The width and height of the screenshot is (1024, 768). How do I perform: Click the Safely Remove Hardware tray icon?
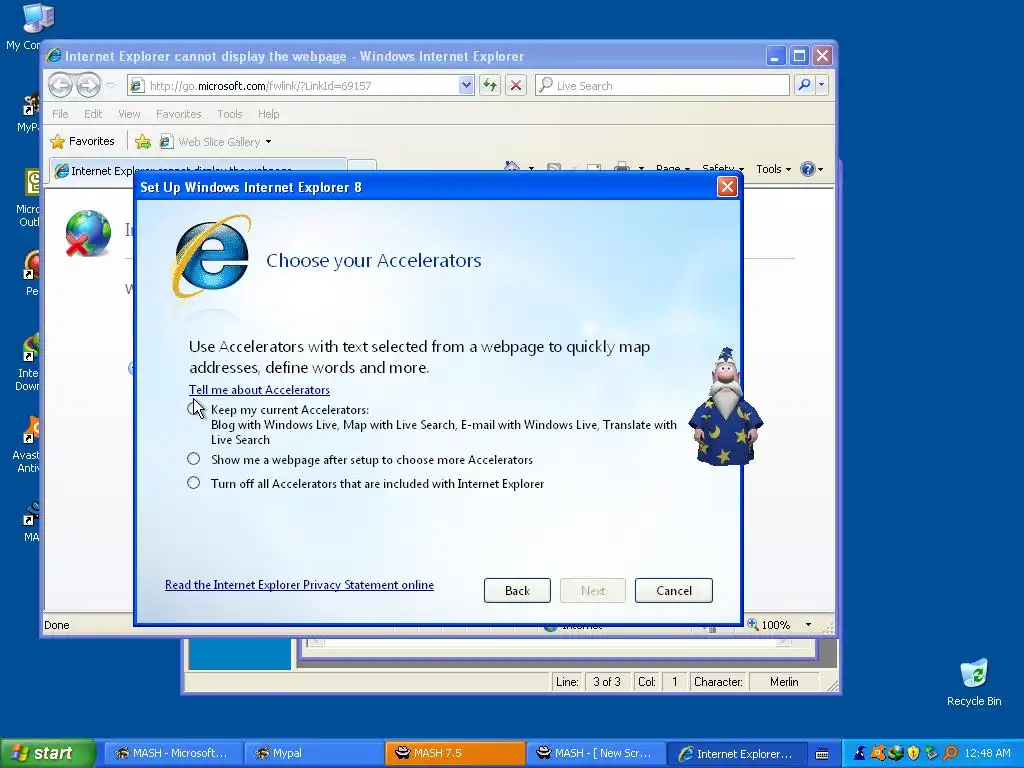point(931,753)
